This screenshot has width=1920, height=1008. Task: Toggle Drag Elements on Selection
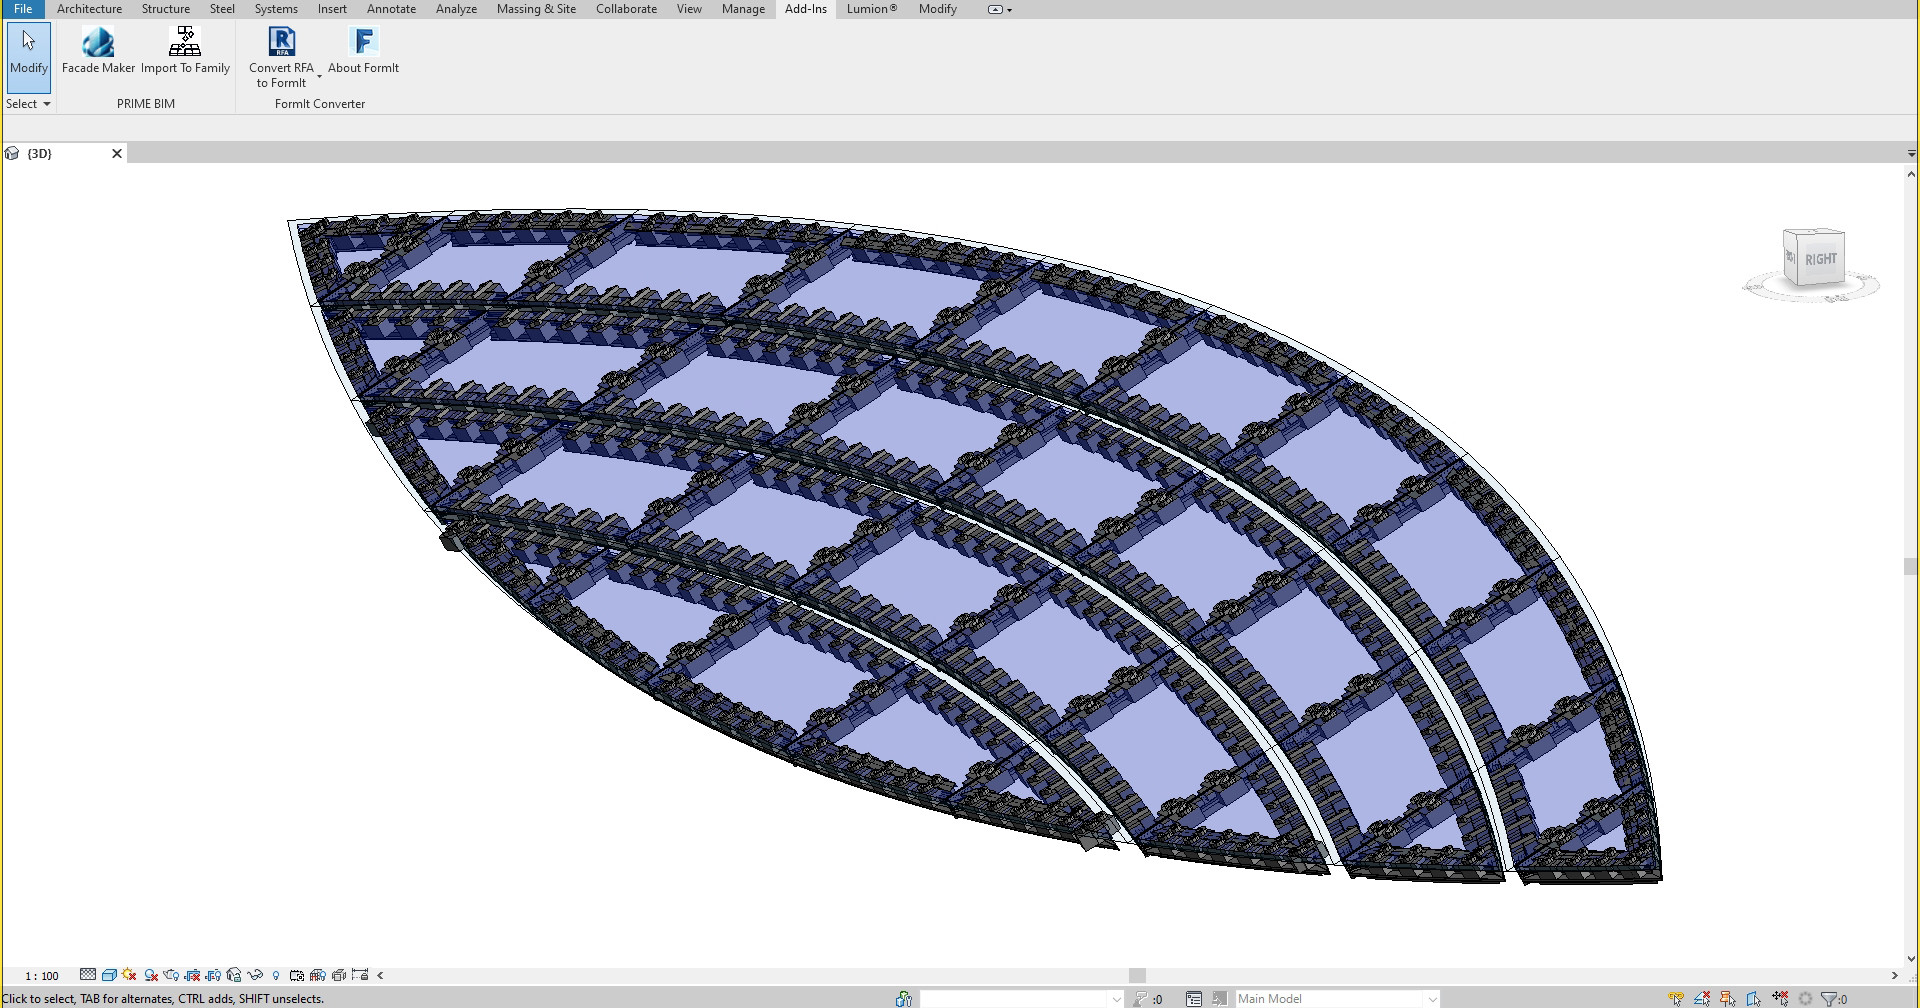(x=1780, y=998)
